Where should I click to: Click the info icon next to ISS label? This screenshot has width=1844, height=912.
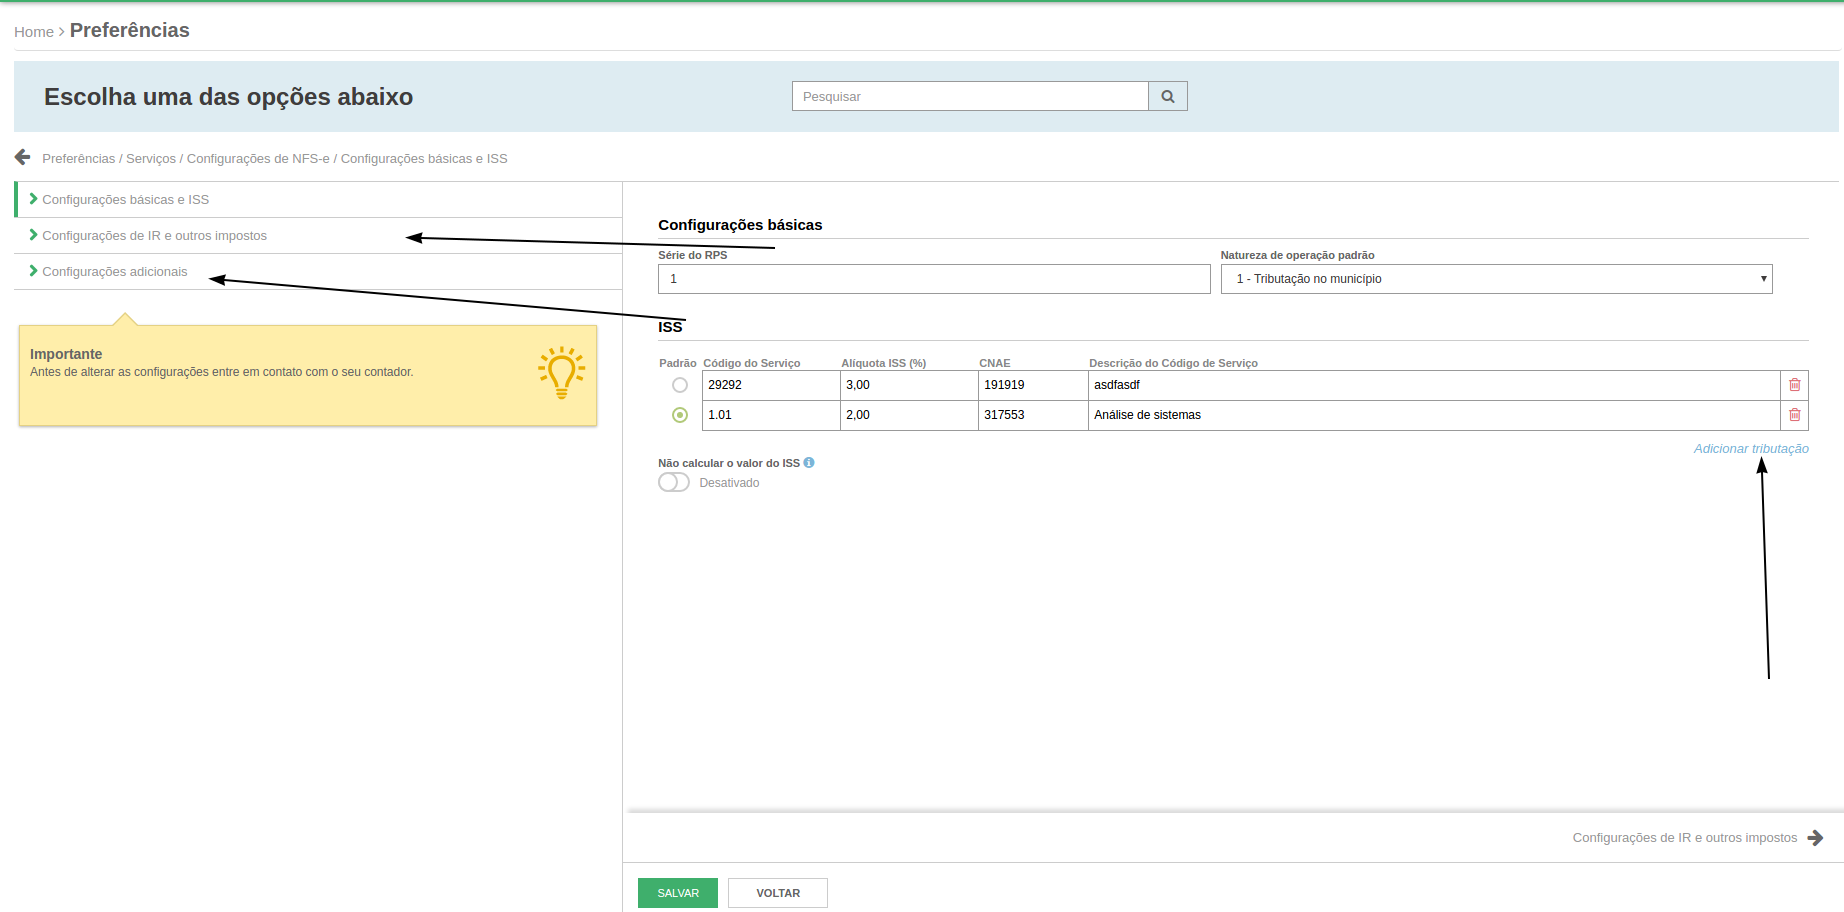[x=809, y=462]
